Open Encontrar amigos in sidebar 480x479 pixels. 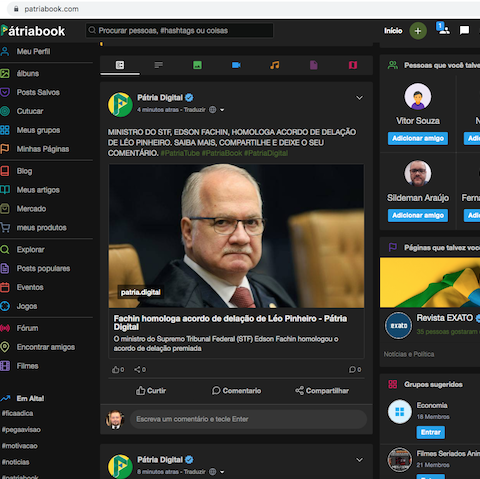click(x=37, y=347)
